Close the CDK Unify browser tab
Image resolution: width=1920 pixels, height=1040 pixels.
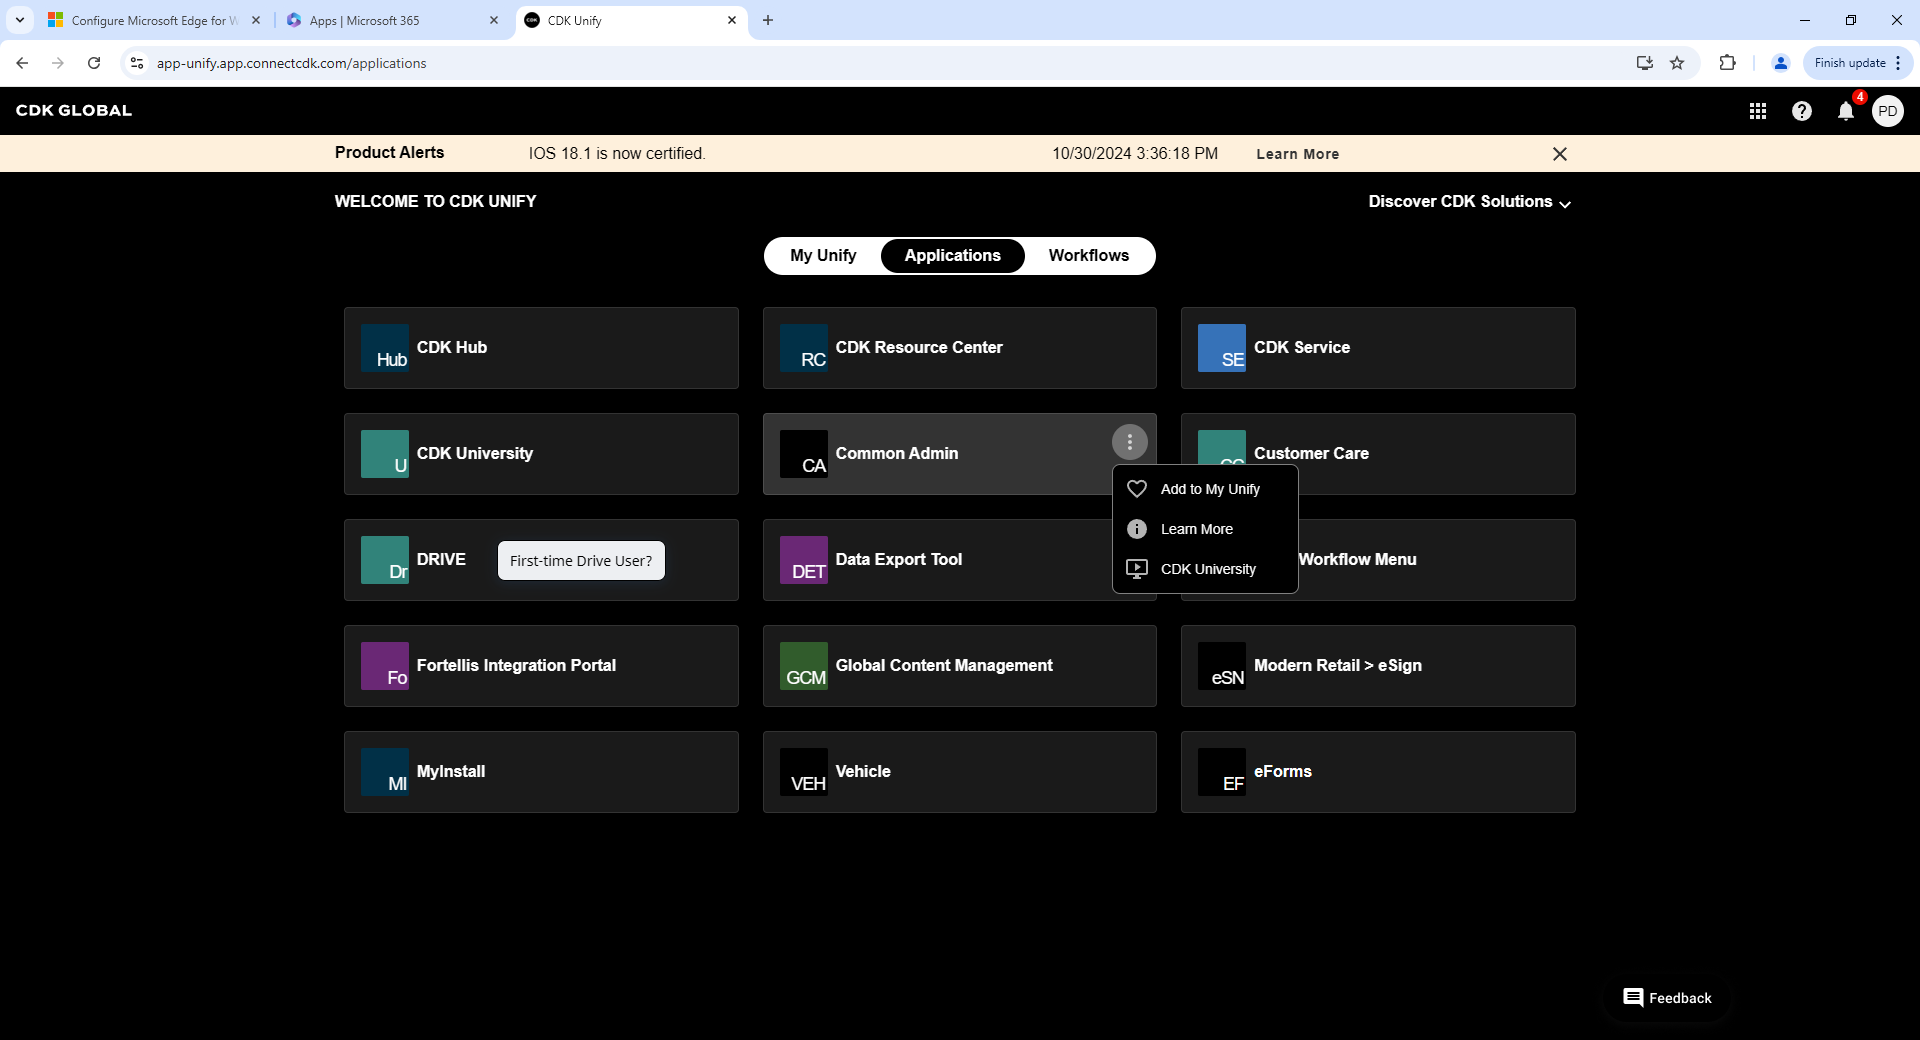[732, 20]
